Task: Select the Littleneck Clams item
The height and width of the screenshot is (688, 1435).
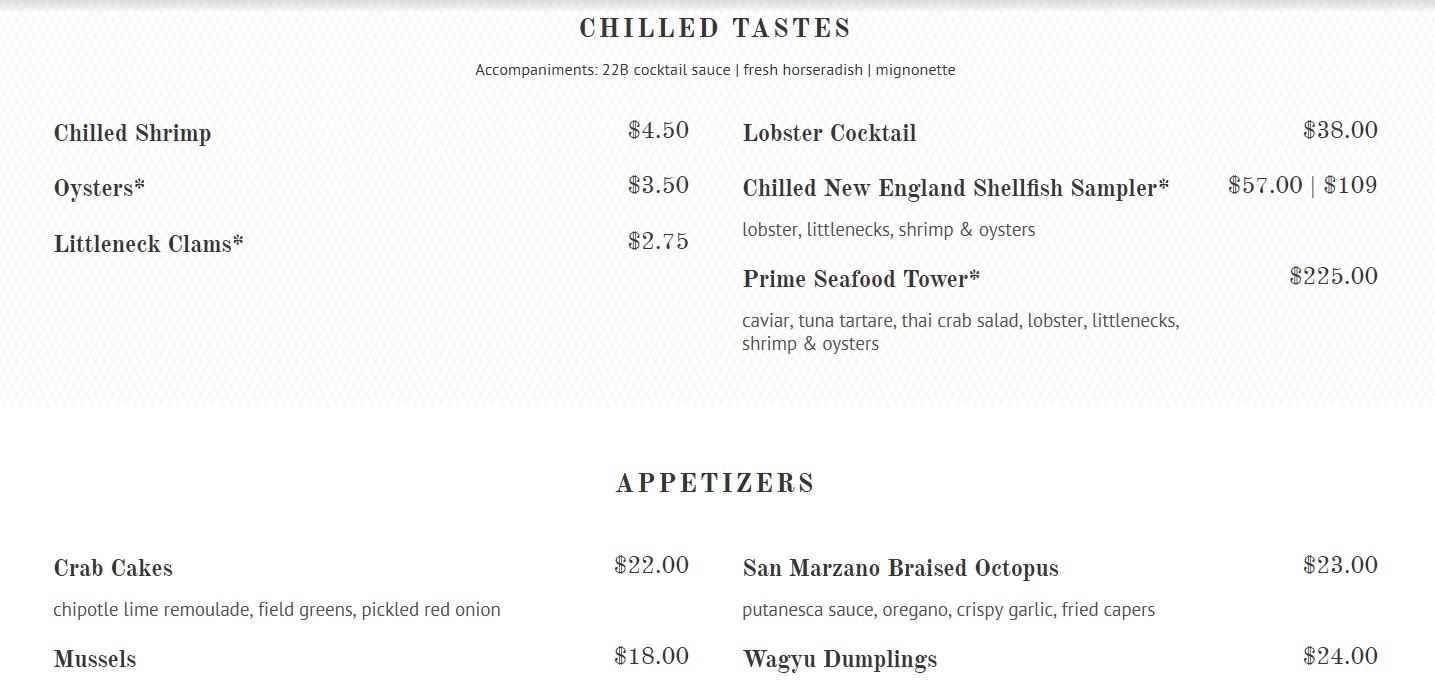Action: click(148, 244)
